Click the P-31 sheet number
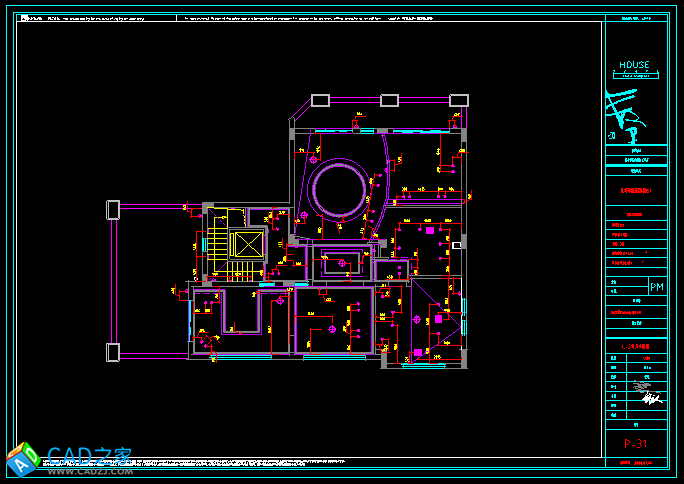The image size is (684, 484). [x=634, y=442]
